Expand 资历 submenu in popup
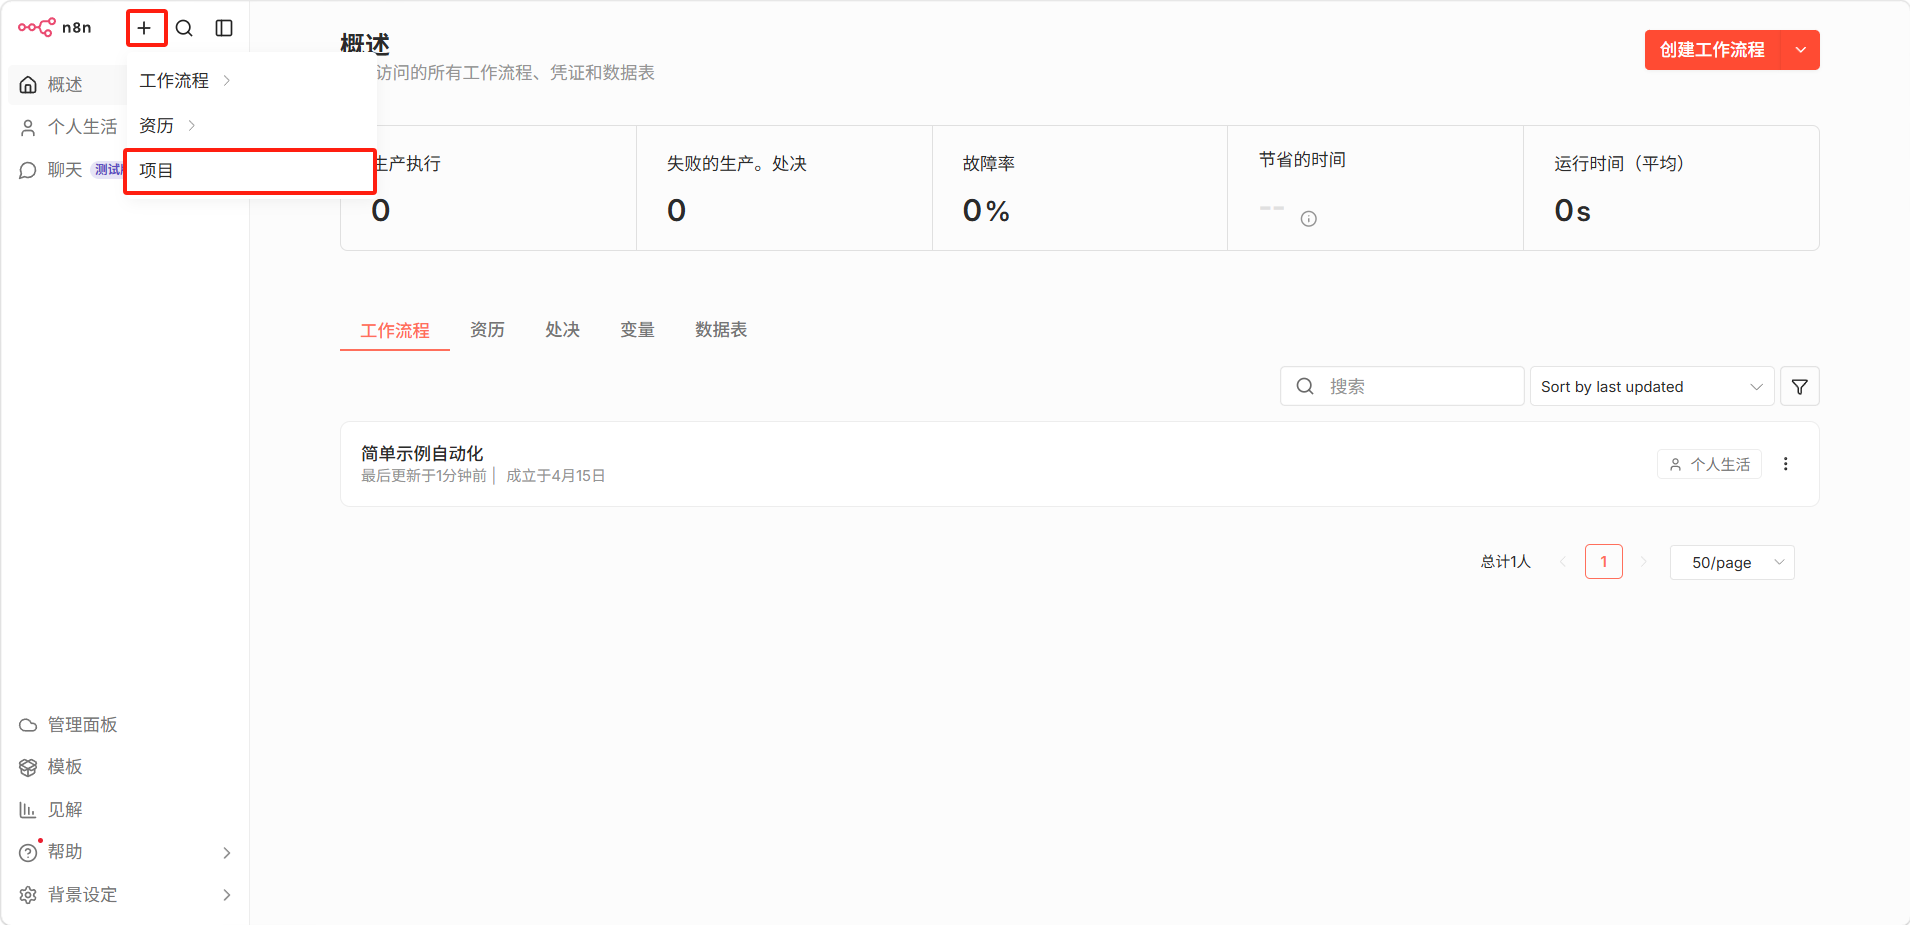The width and height of the screenshot is (1910, 925). pyautogui.click(x=250, y=126)
